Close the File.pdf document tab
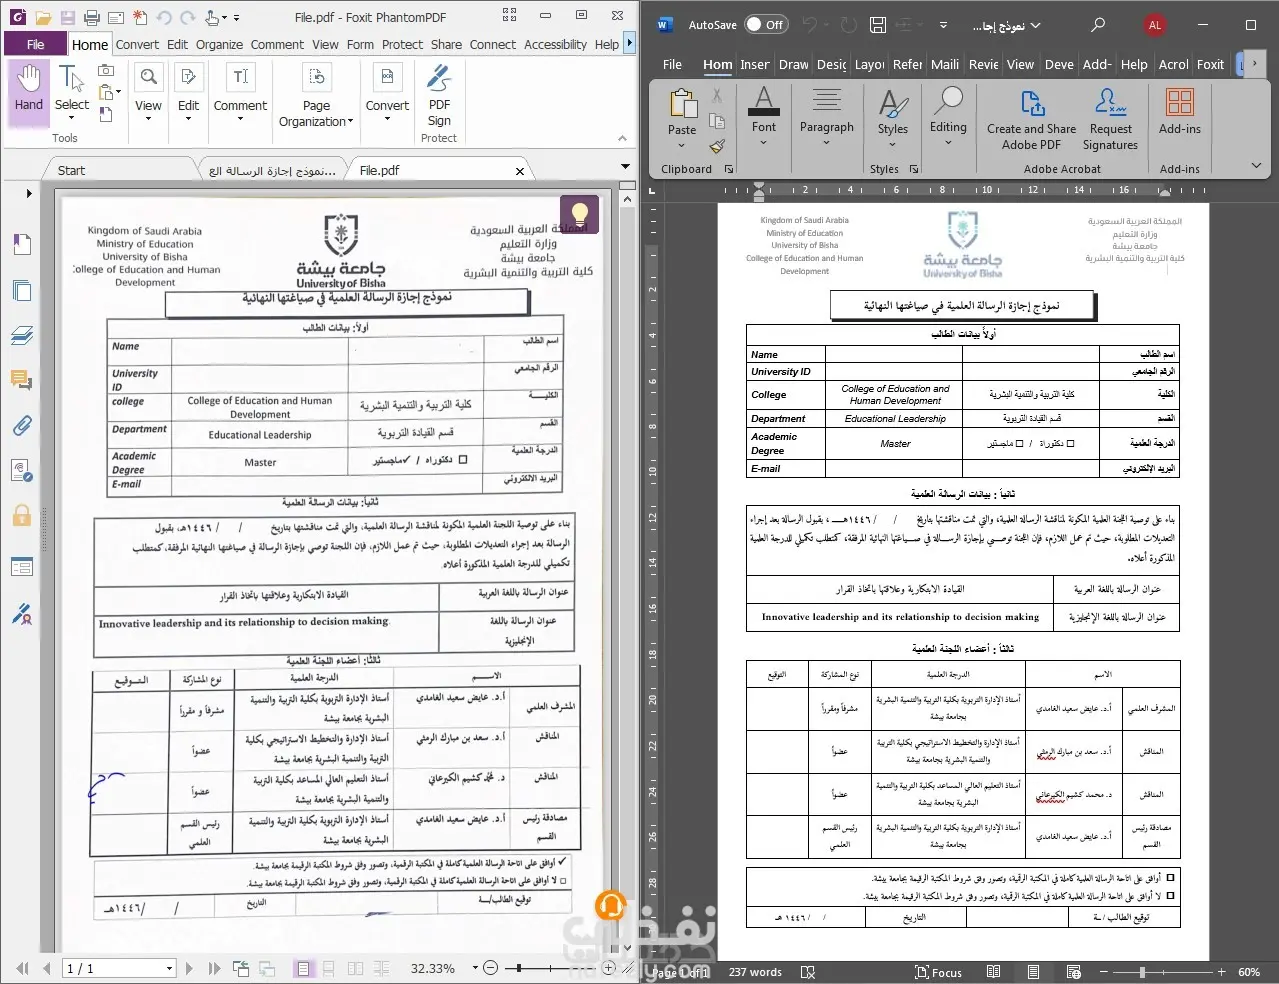This screenshot has width=1279, height=984. click(520, 171)
